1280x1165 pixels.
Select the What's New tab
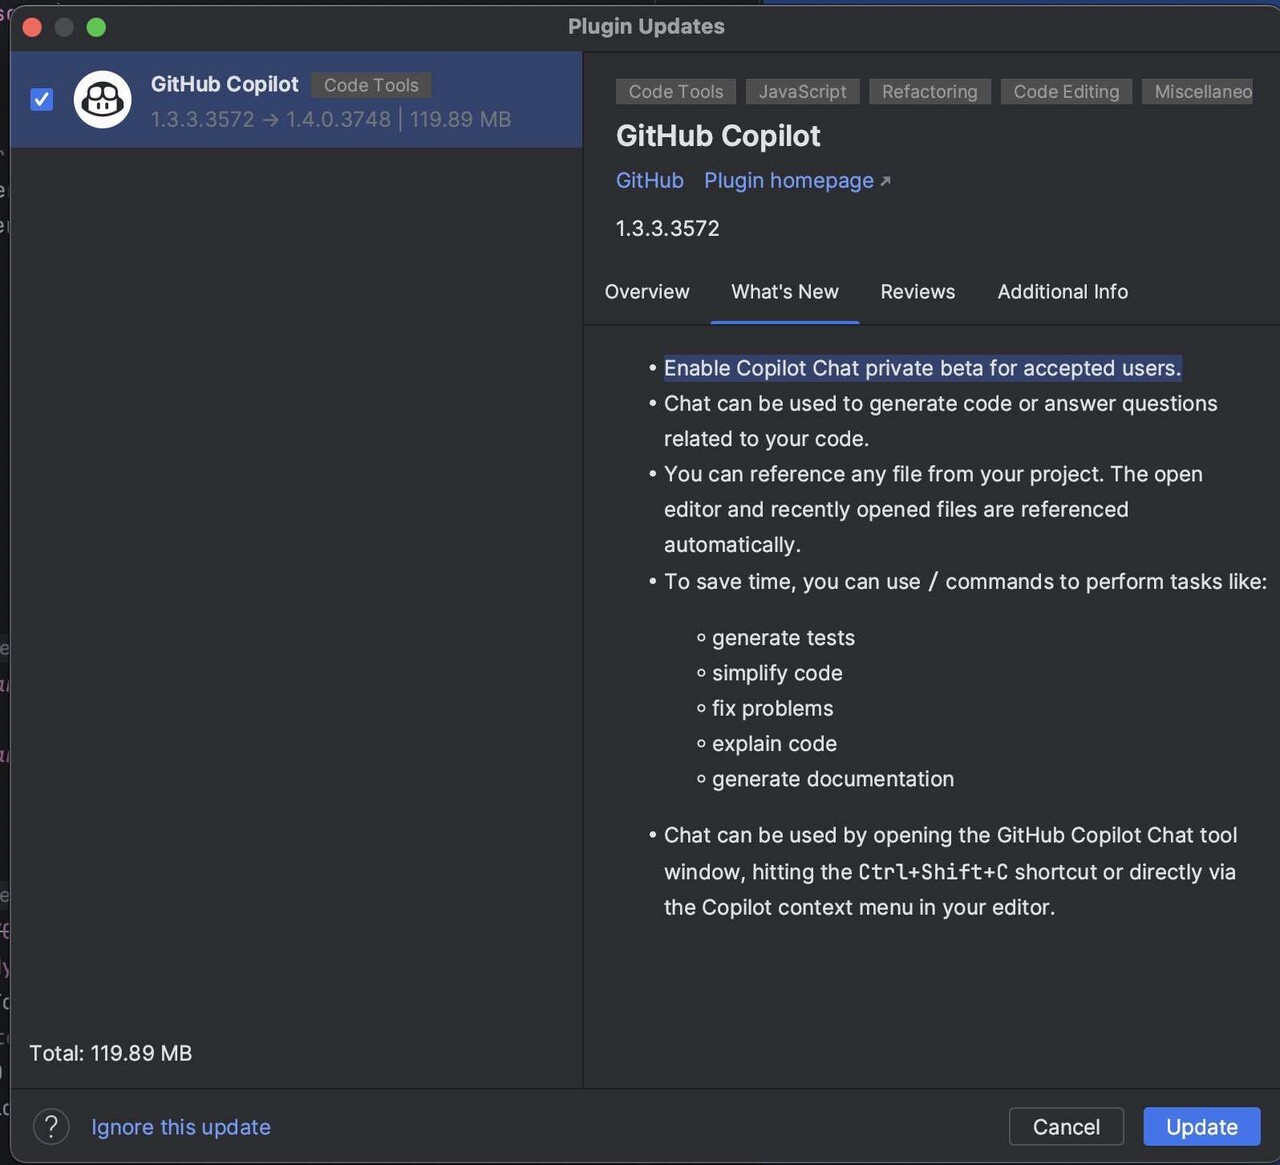click(785, 292)
